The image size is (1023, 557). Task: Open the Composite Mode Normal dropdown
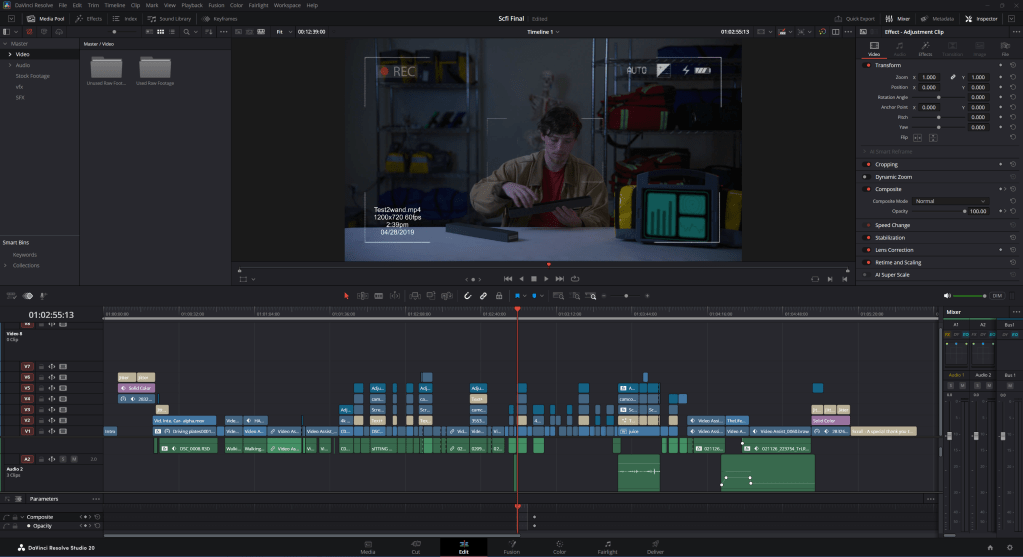click(x=950, y=201)
